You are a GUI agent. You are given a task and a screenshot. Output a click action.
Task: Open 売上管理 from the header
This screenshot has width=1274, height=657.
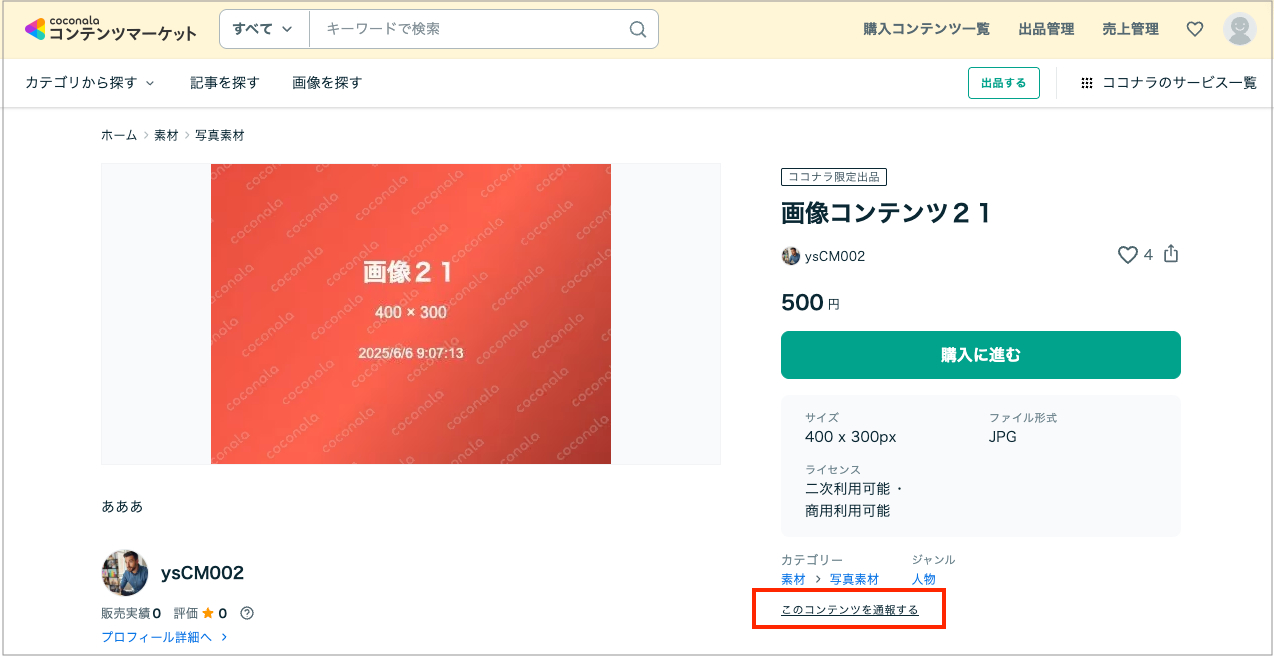tap(1130, 29)
